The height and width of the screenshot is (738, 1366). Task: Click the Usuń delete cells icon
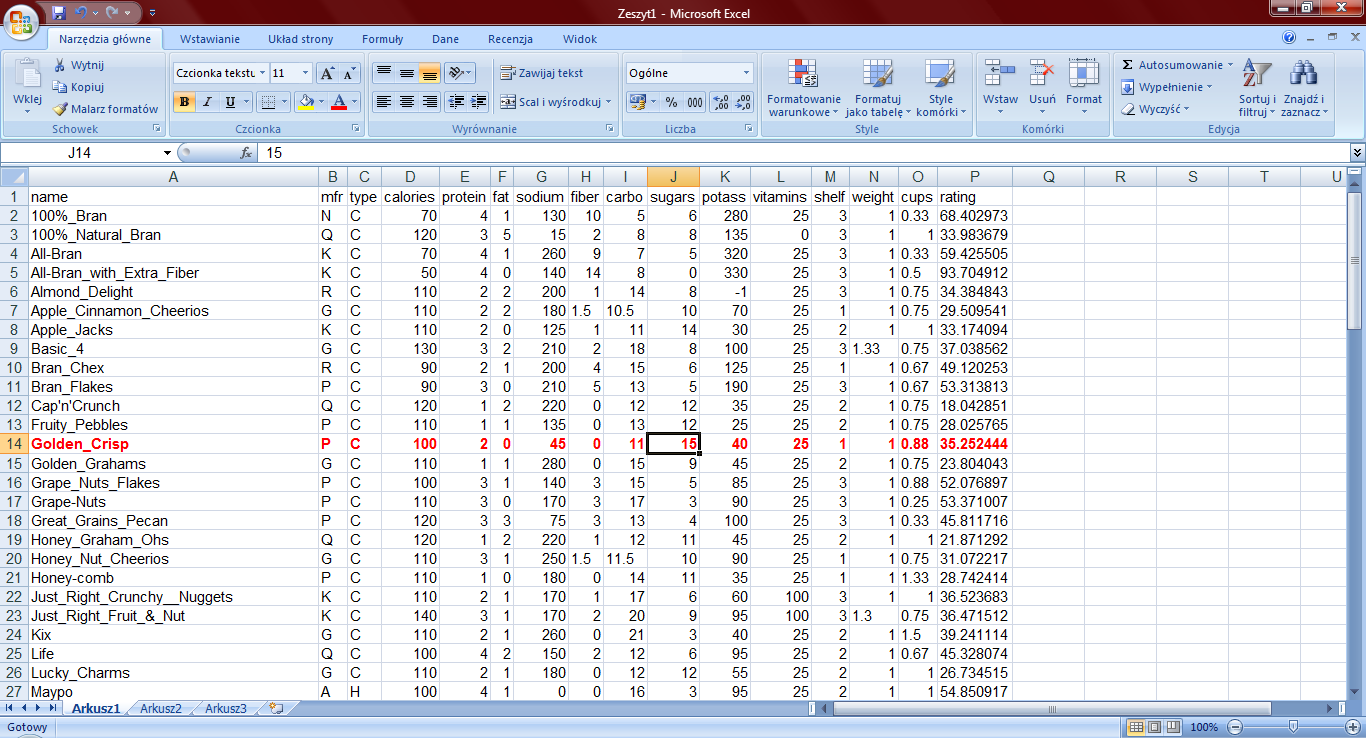(1042, 73)
